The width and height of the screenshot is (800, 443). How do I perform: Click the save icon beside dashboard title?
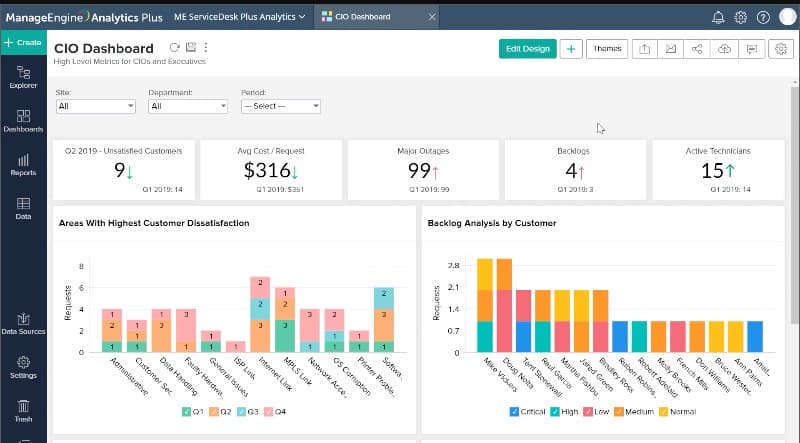point(190,47)
